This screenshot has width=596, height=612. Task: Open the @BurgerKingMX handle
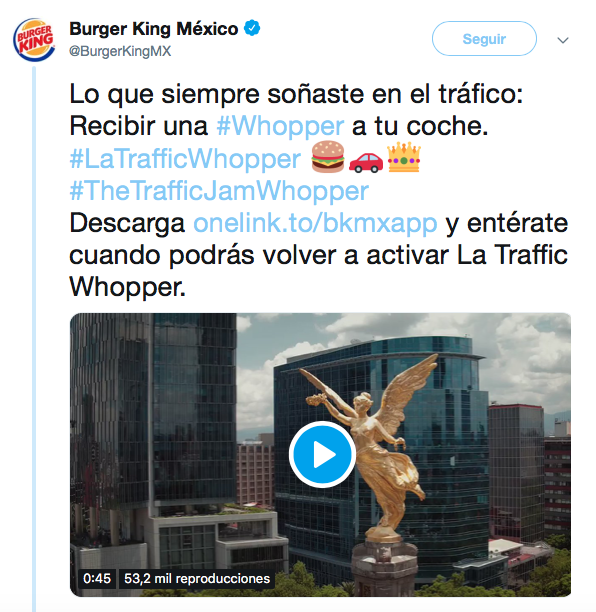click(120, 52)
